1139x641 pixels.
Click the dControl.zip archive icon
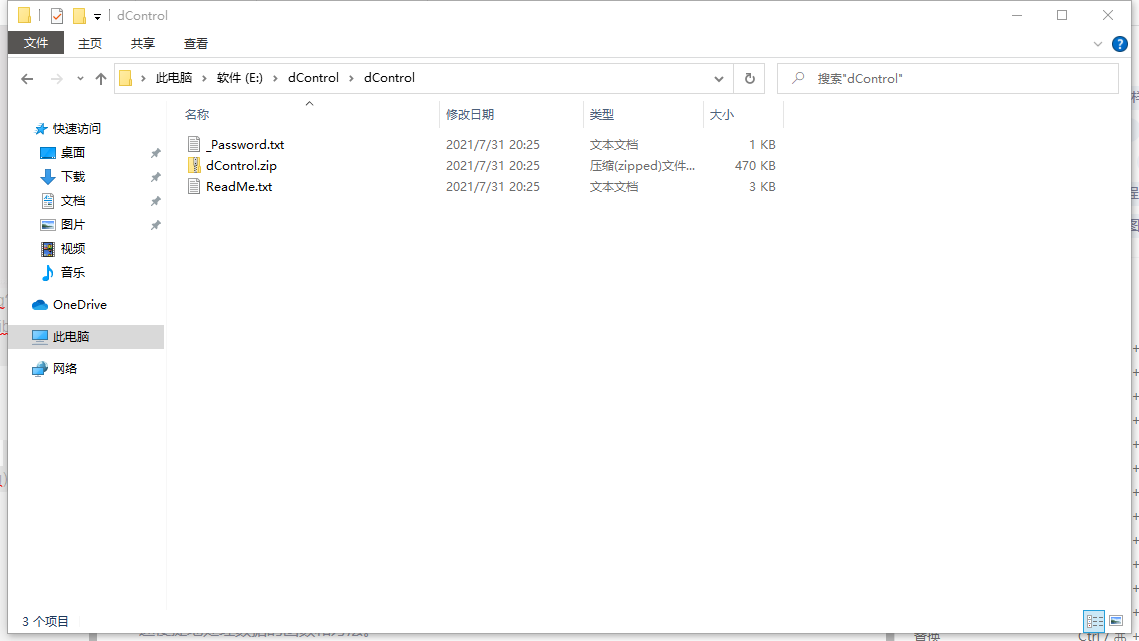coord(194,165)
